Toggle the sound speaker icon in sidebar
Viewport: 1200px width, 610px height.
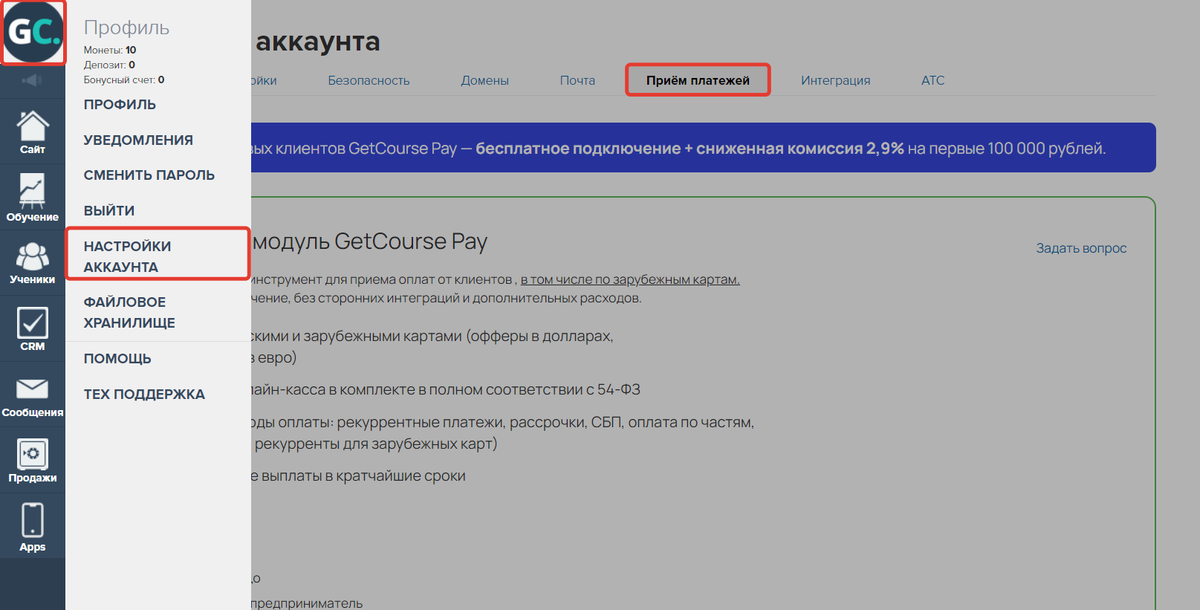[33, 80]
